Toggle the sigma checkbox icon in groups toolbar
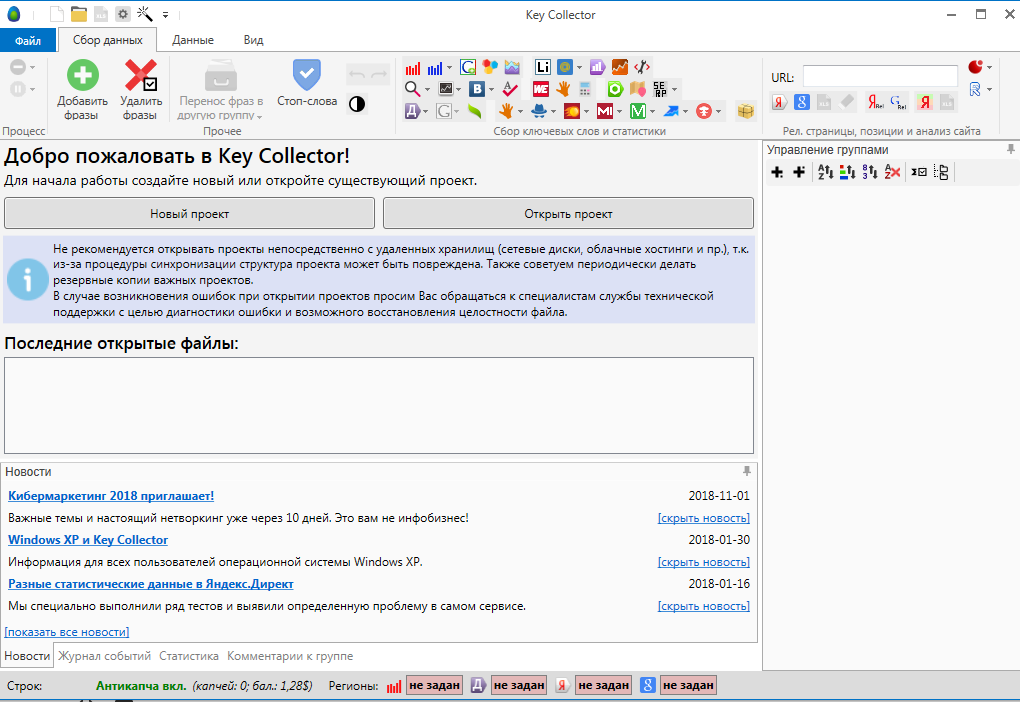Viewport: 1020px width, 702px height. tap(919, 172)
